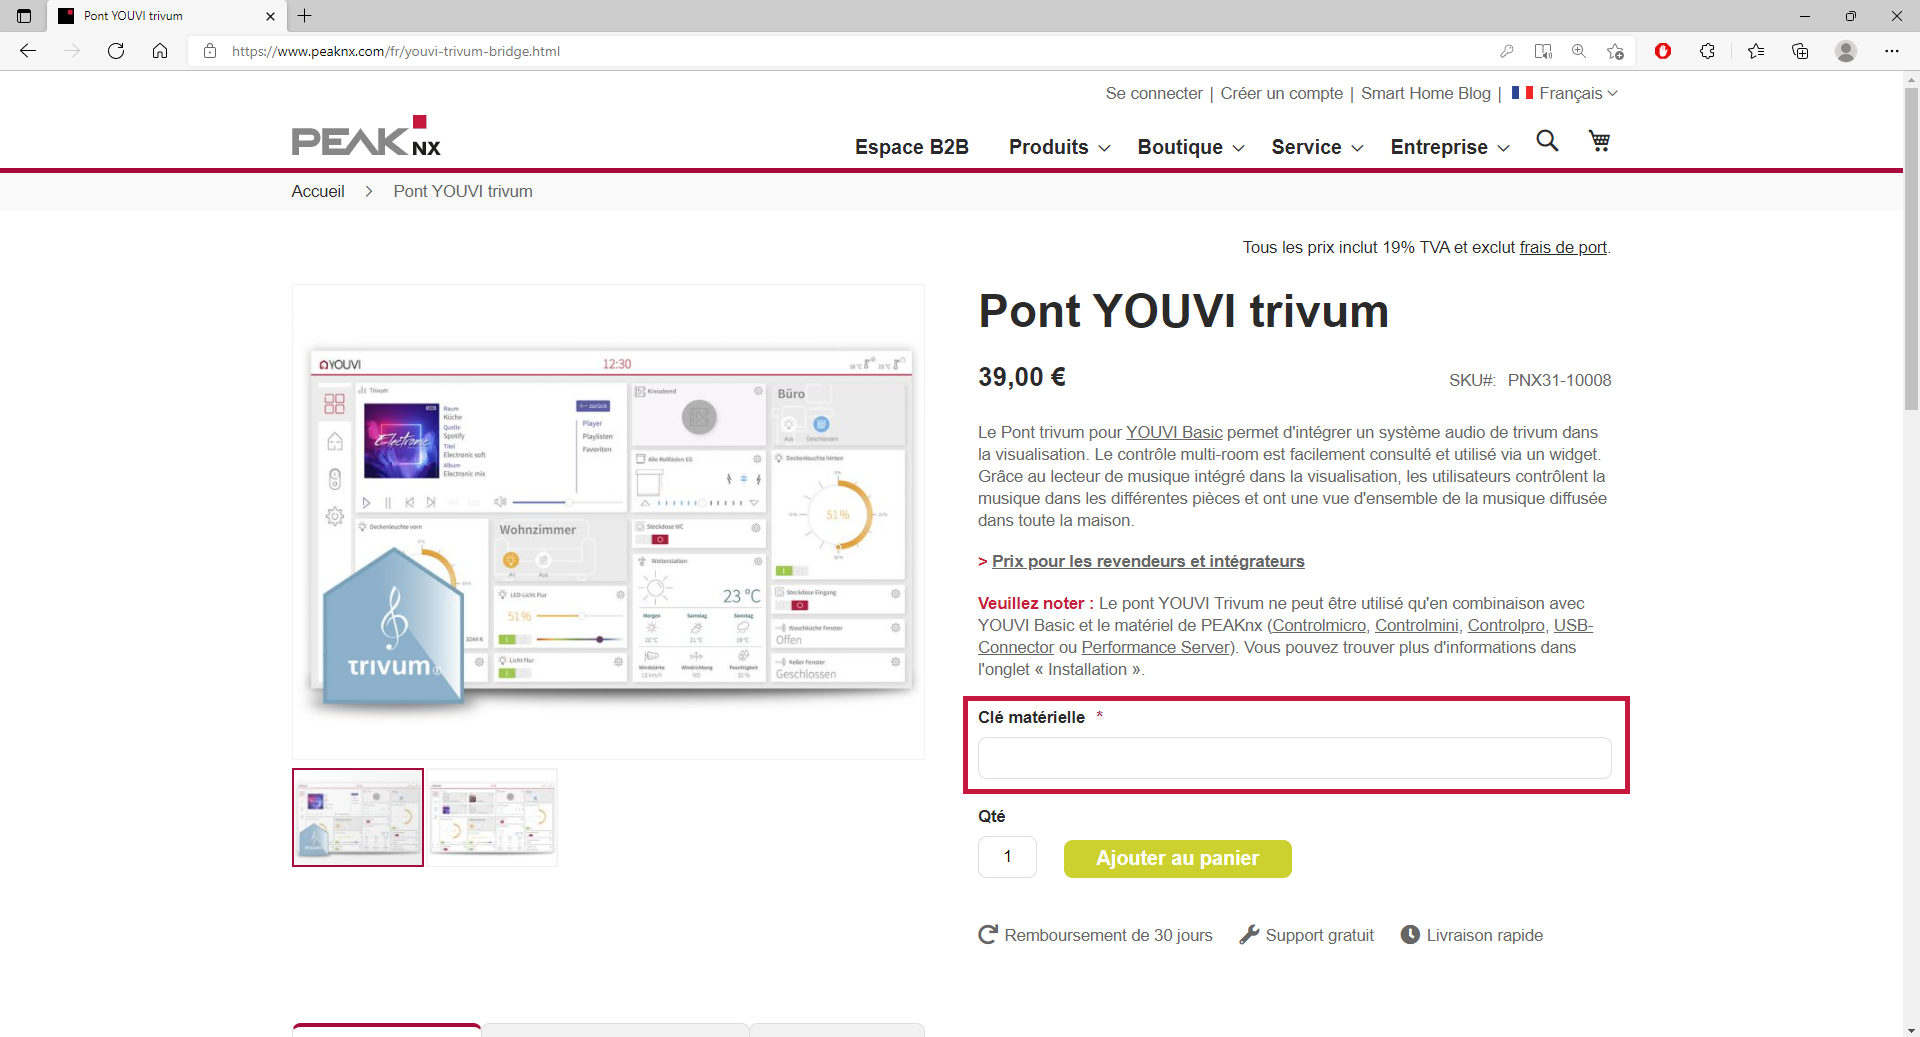Open the tab actions menu icon
The image size is (1920, 1037).
pyautogui.click(x=24, y=16)
